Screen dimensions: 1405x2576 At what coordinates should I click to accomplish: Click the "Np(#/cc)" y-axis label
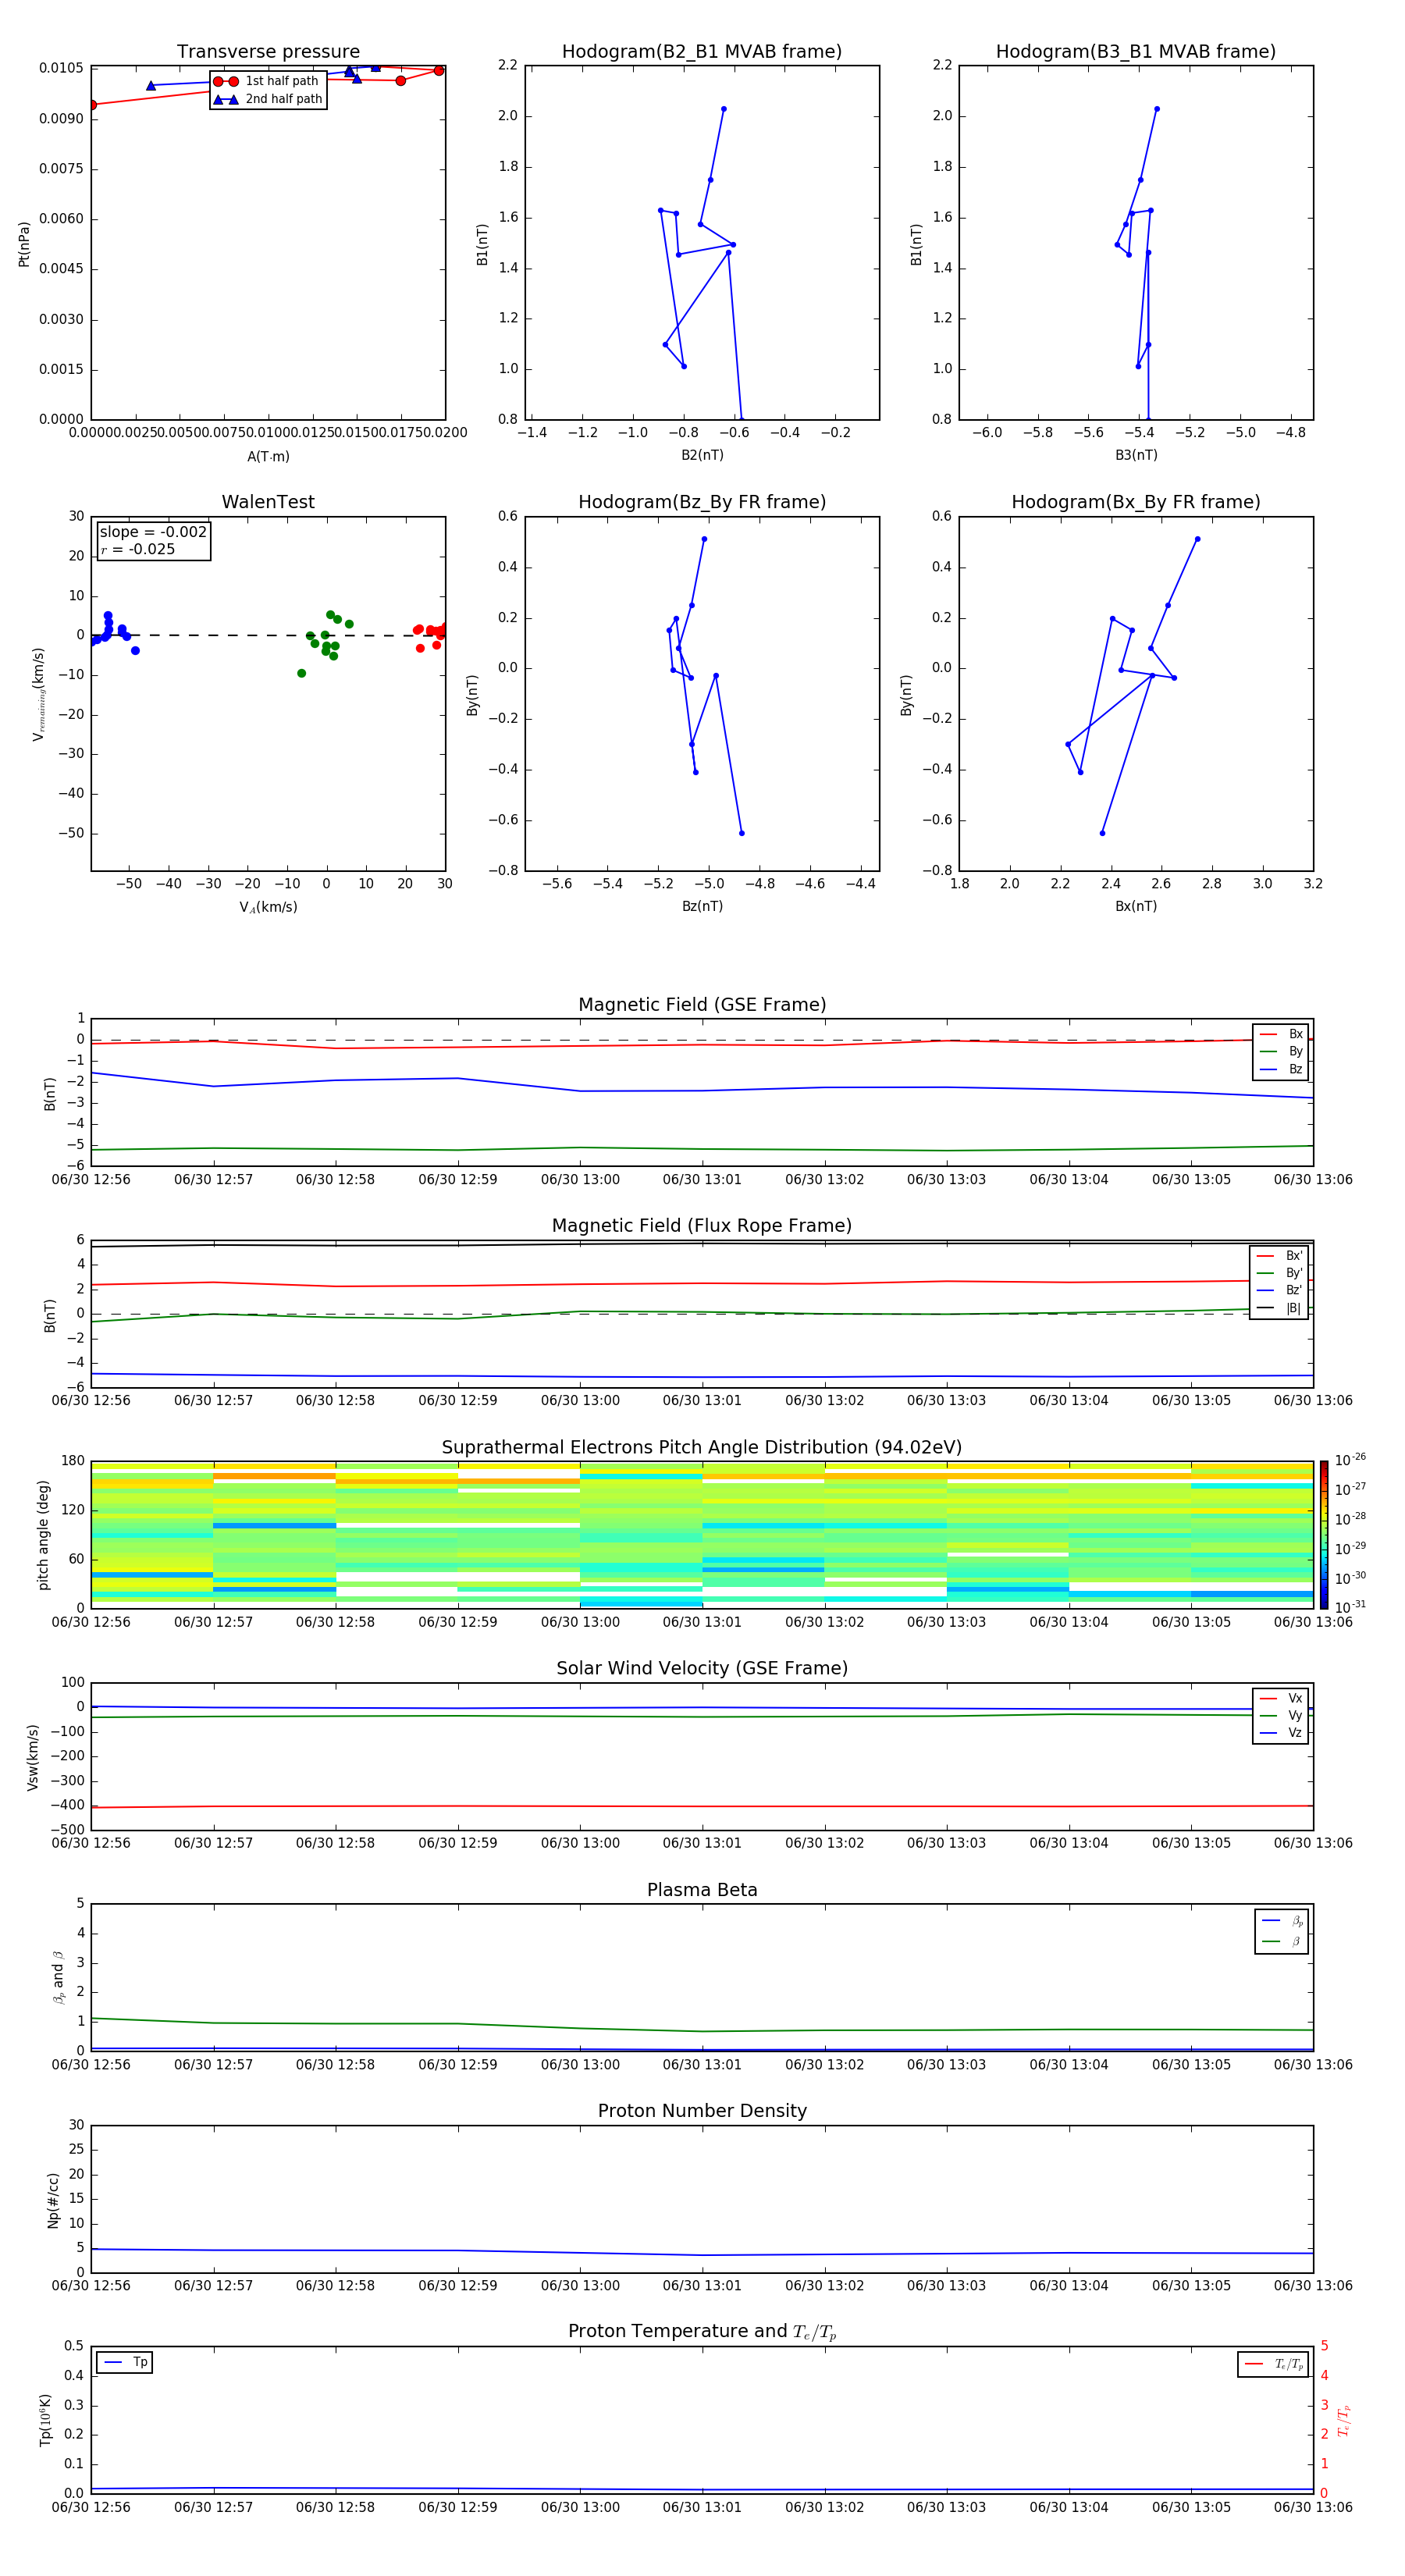[53, 2200]
